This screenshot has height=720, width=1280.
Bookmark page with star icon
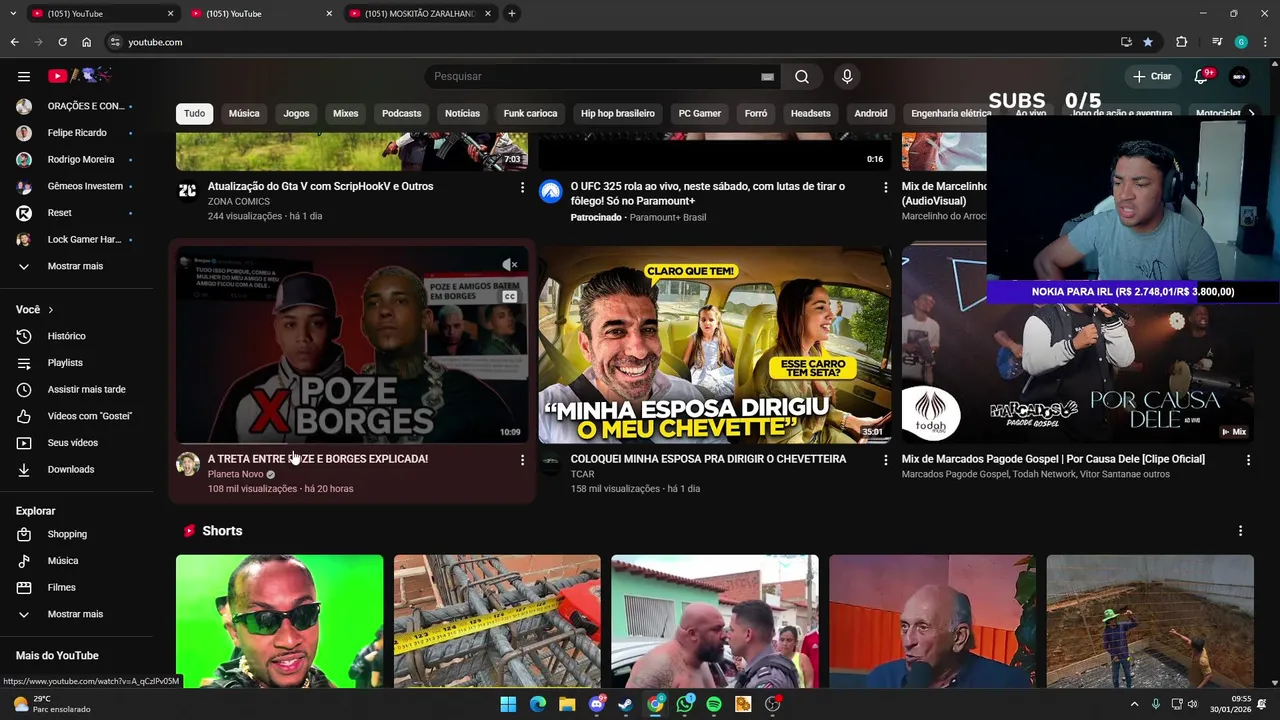pyautogui.click(x=1148, y=42)
